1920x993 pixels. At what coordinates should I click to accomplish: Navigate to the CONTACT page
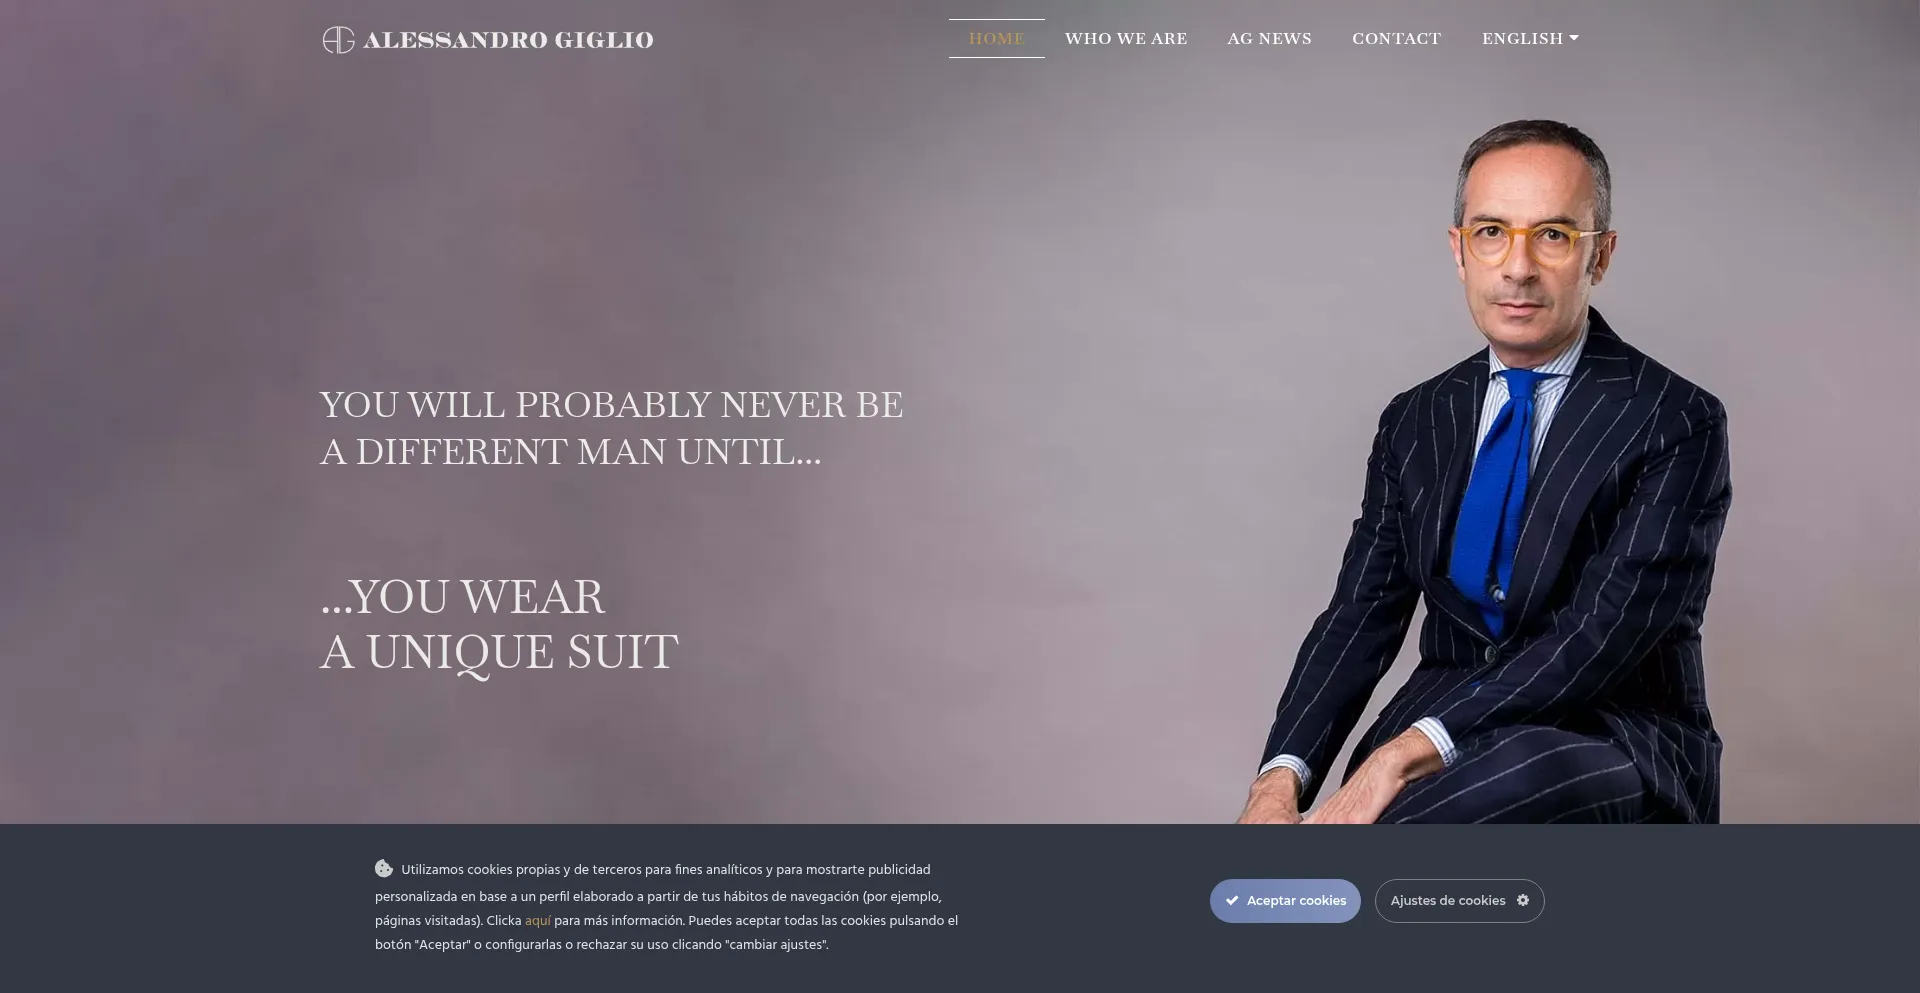click(x=1396, y=39)
